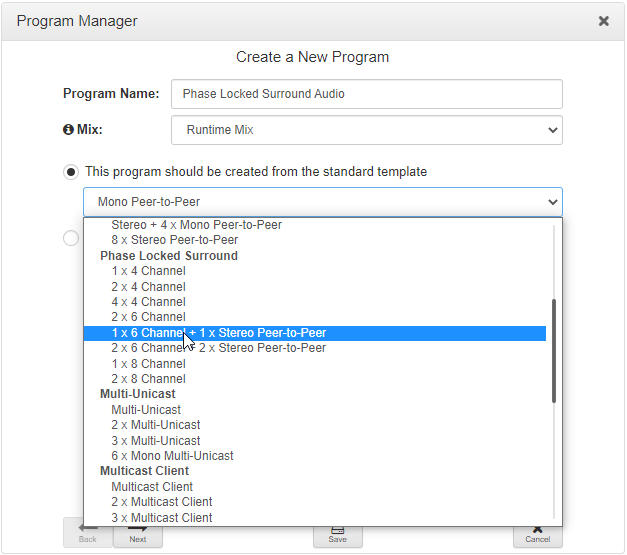Image resolution: width=627 pixels, height=555 pixels.
Task: Select the 2 x 8 Channel option
Action: tap(148, 379)
